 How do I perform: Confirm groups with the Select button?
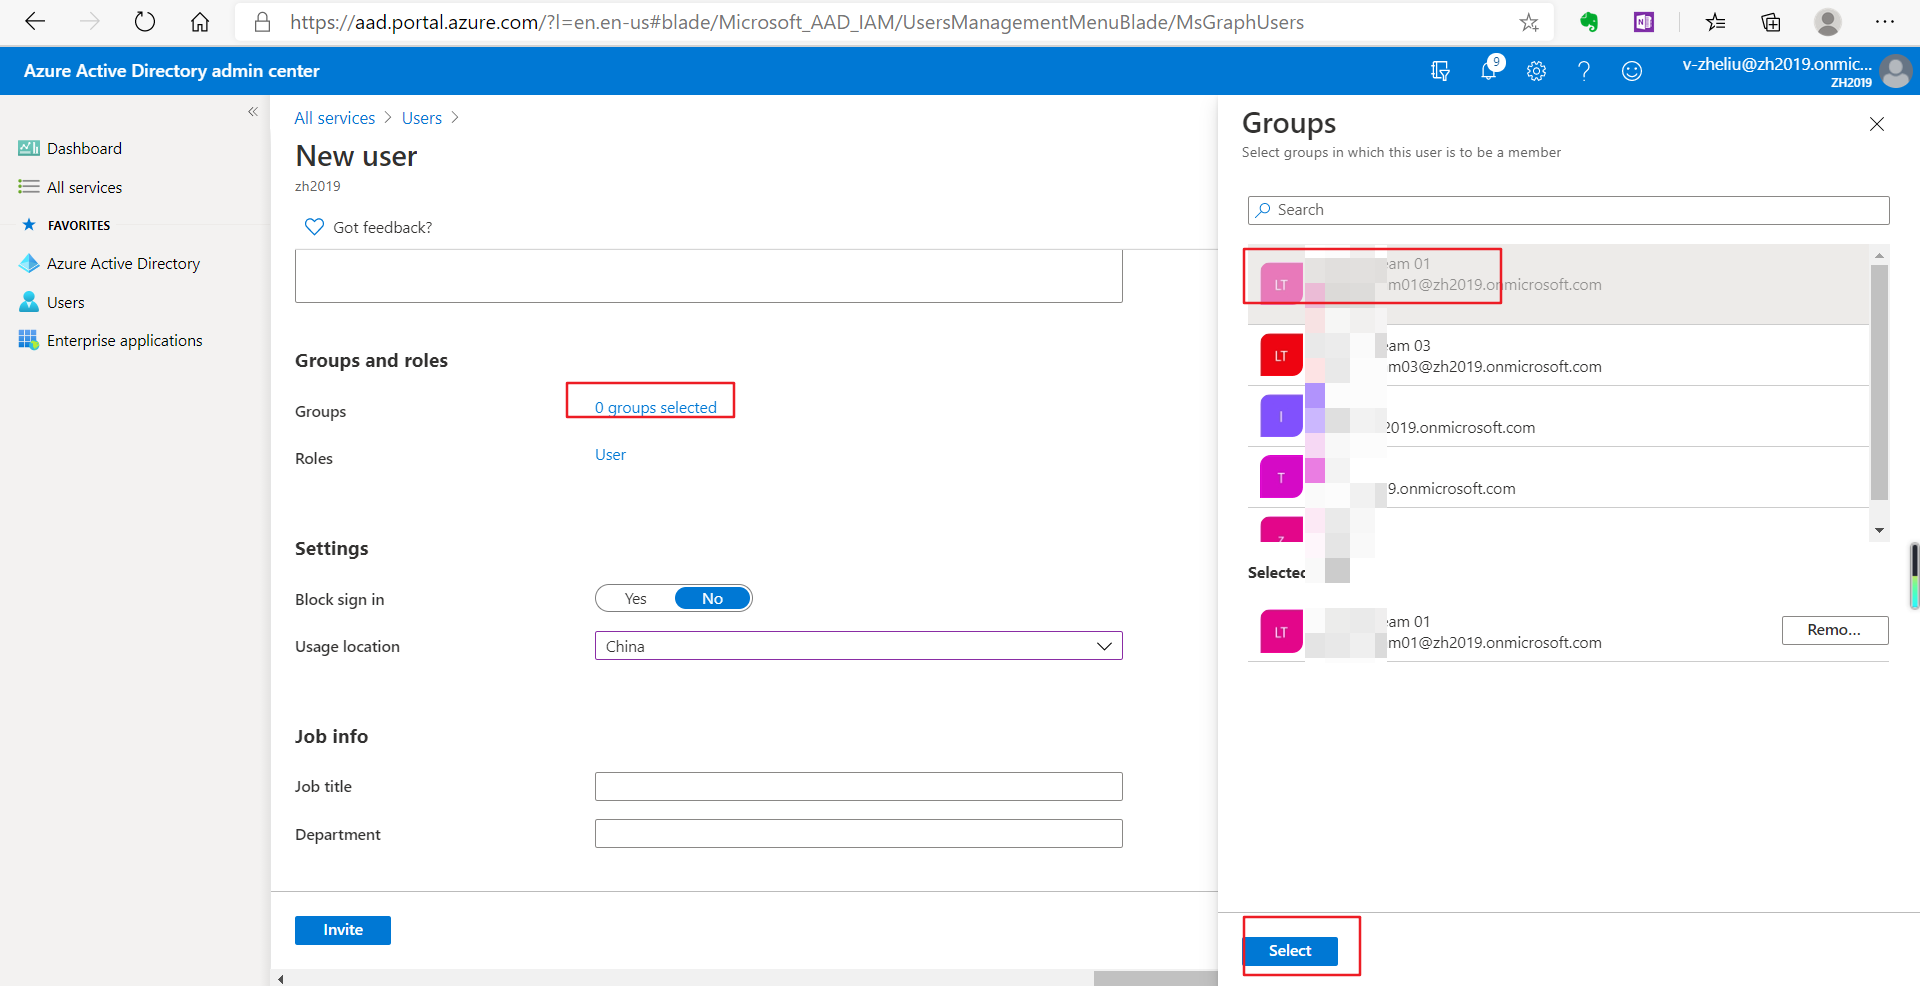click(1290, 950)
